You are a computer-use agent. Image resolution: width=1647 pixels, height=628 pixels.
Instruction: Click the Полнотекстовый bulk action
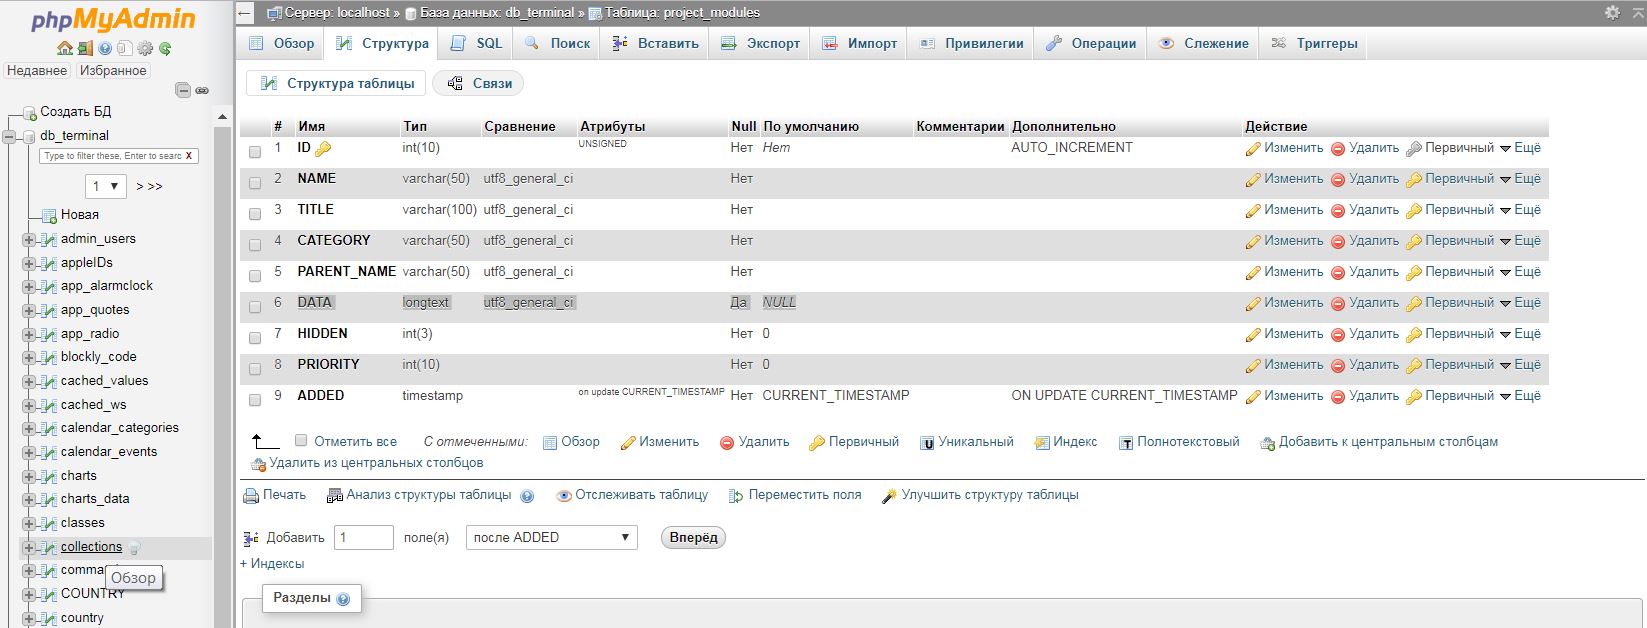point(1178,442)
